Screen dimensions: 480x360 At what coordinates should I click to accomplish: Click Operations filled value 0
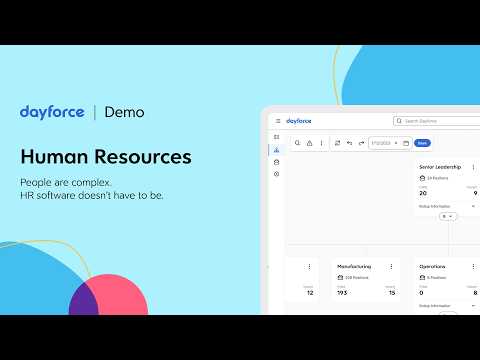(x=421, y=293)
